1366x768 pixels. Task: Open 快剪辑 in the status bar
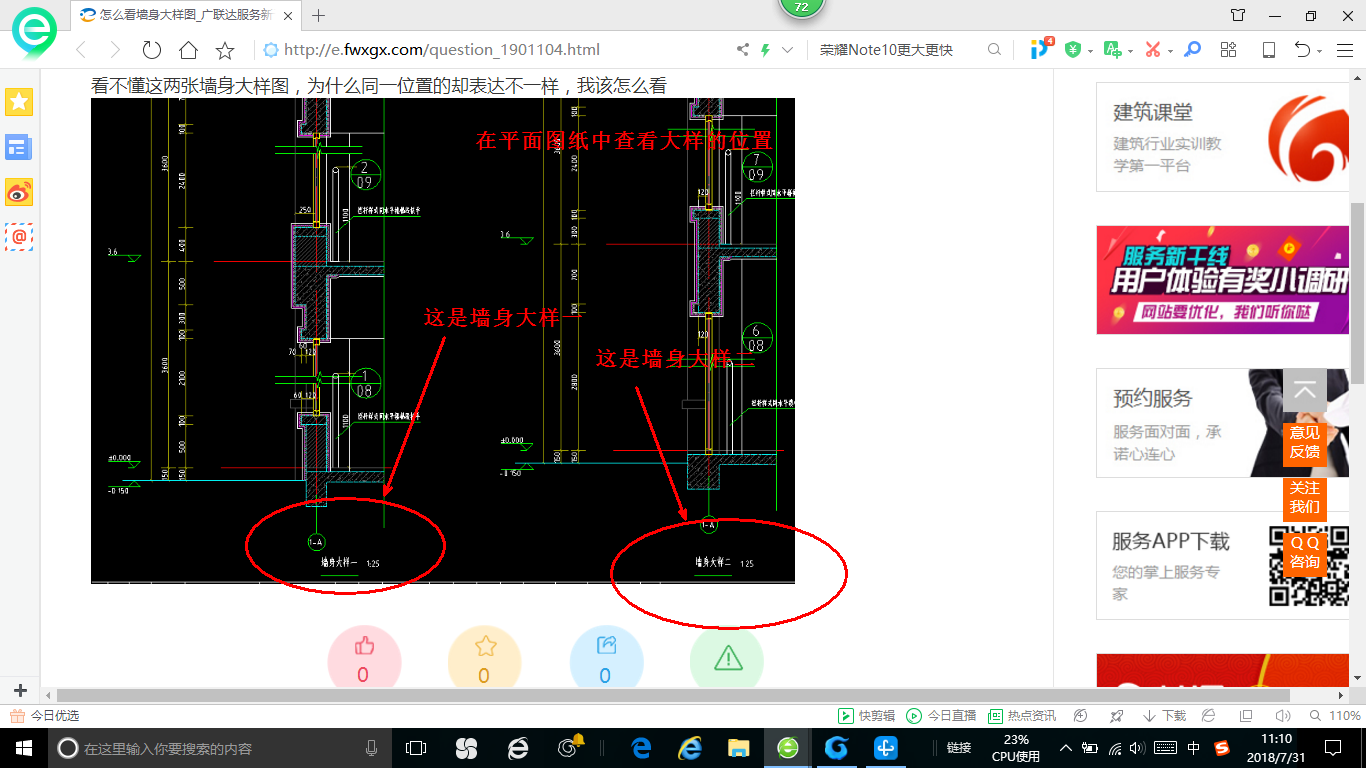click(x=867, y=716)
